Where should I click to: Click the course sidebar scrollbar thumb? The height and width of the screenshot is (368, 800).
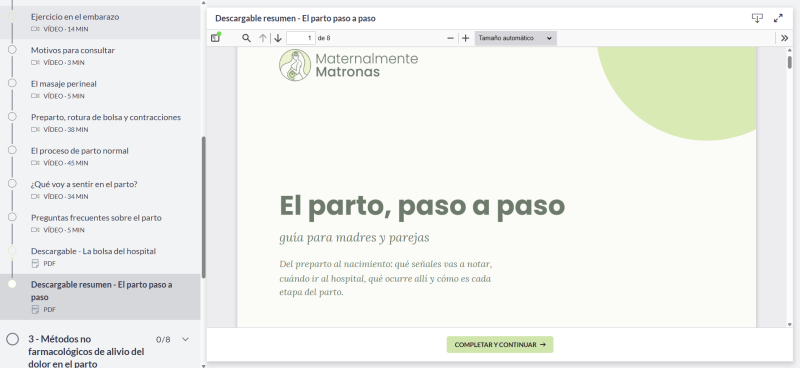204,207
